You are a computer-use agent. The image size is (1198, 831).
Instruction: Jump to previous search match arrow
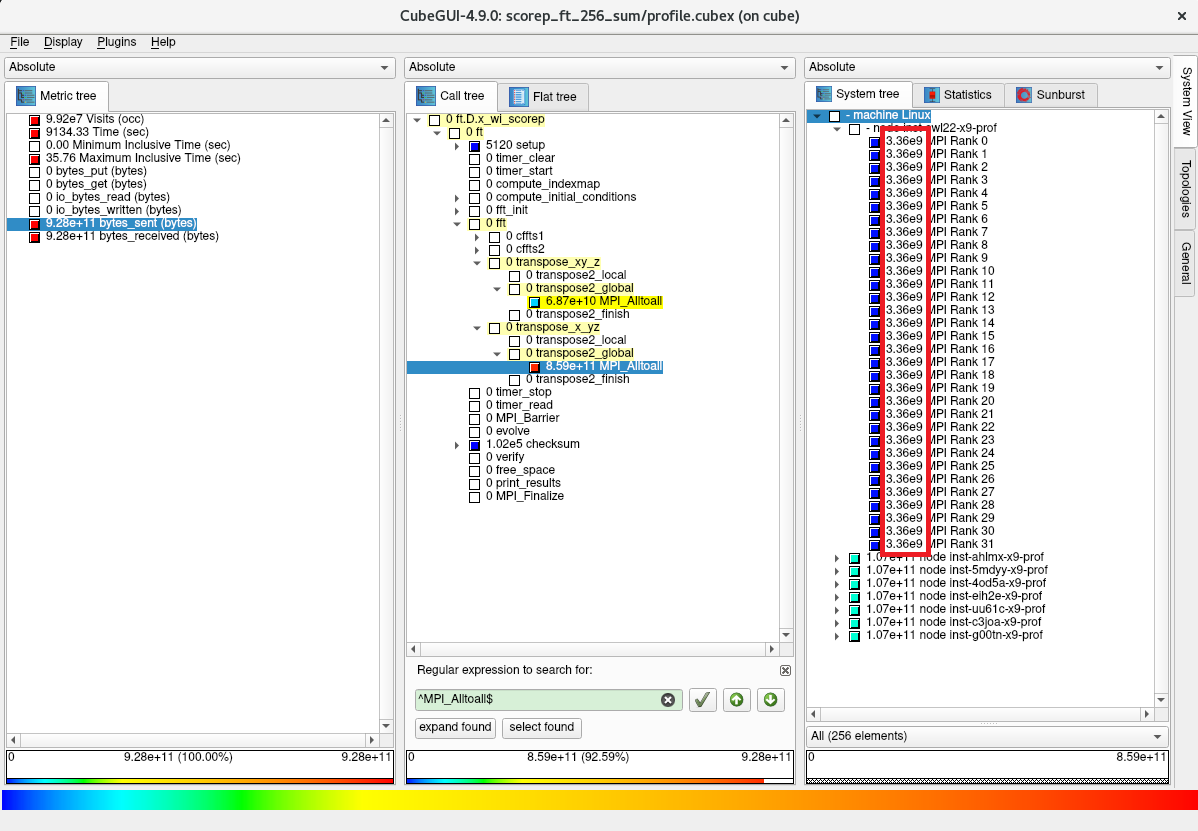click(x=736, y=700)
